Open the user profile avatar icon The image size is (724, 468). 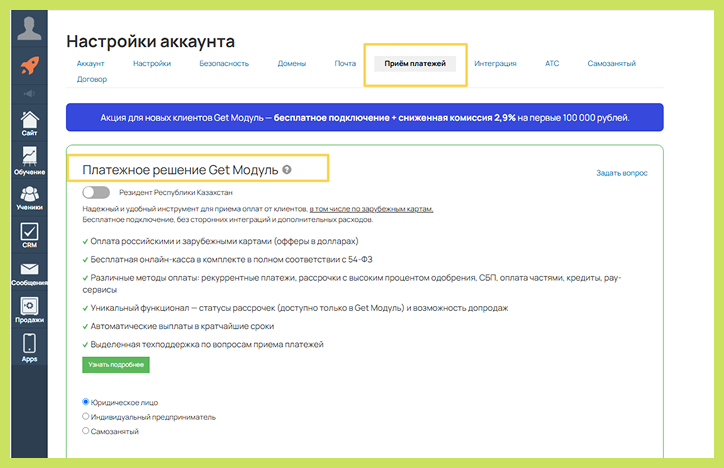(x=29, y=29)
